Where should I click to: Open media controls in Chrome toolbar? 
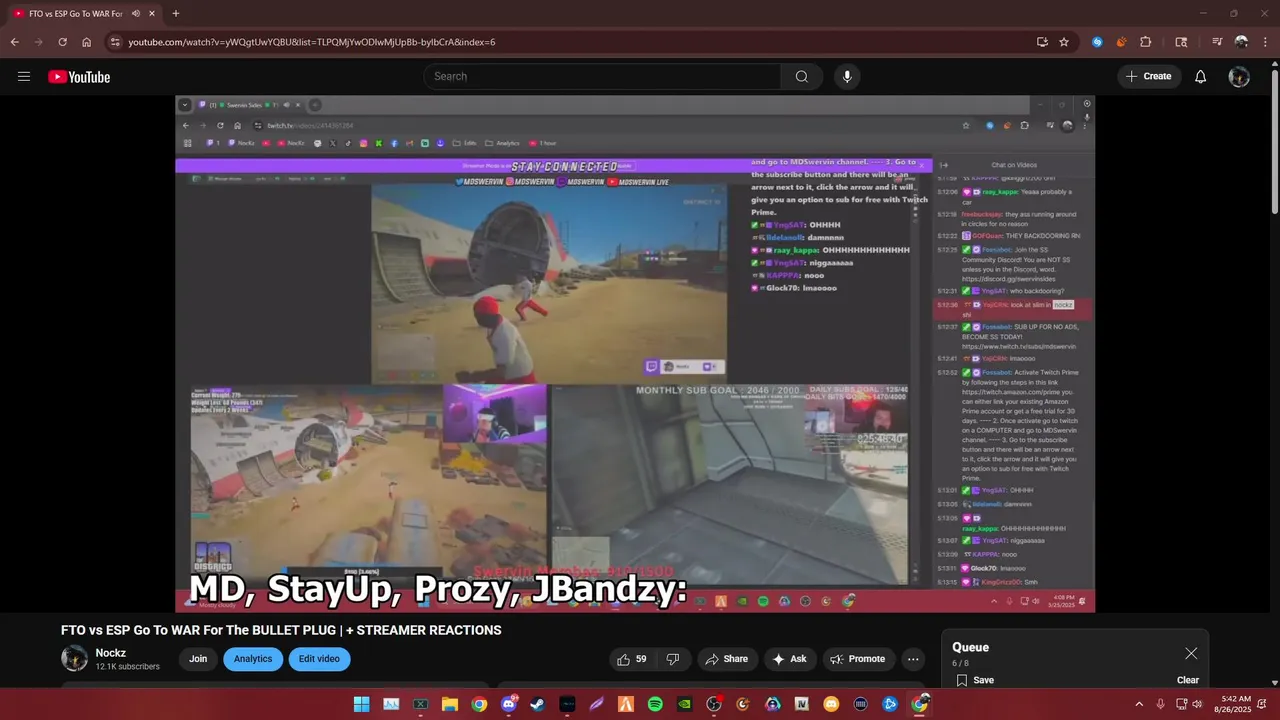[1217, 42]
